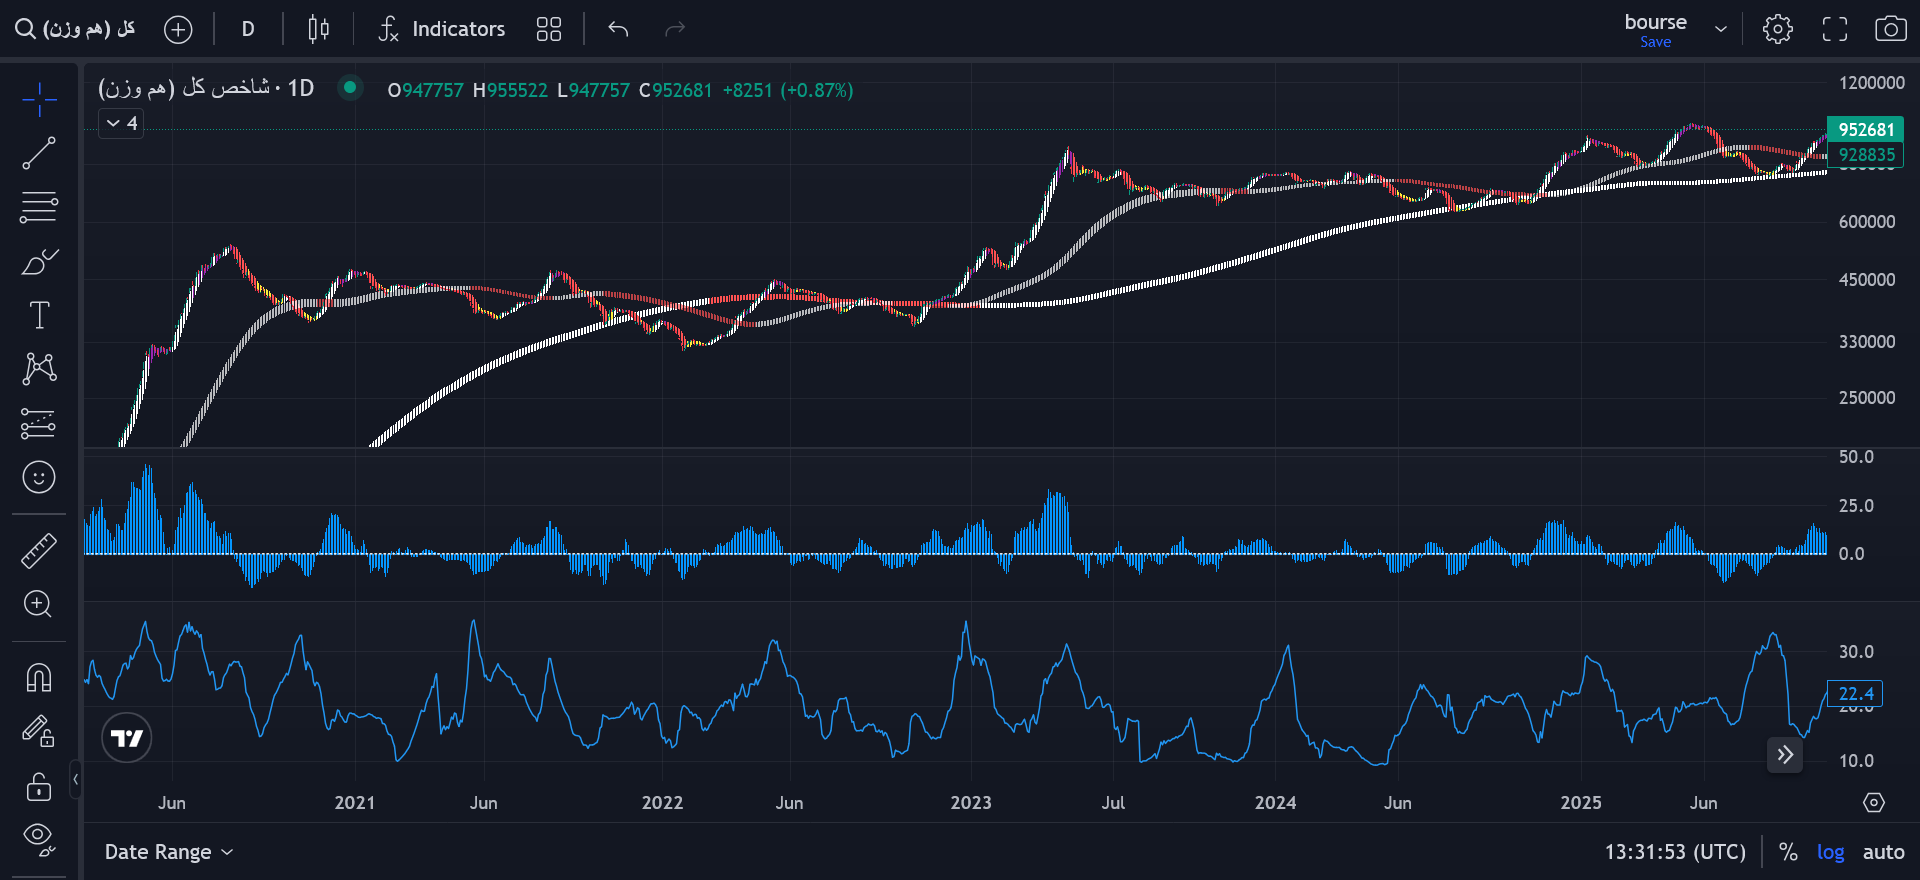The height and width of the screenshot is (880, 1920).
Task: Toggle log scale on price axis
Action: coord(1831,852)
